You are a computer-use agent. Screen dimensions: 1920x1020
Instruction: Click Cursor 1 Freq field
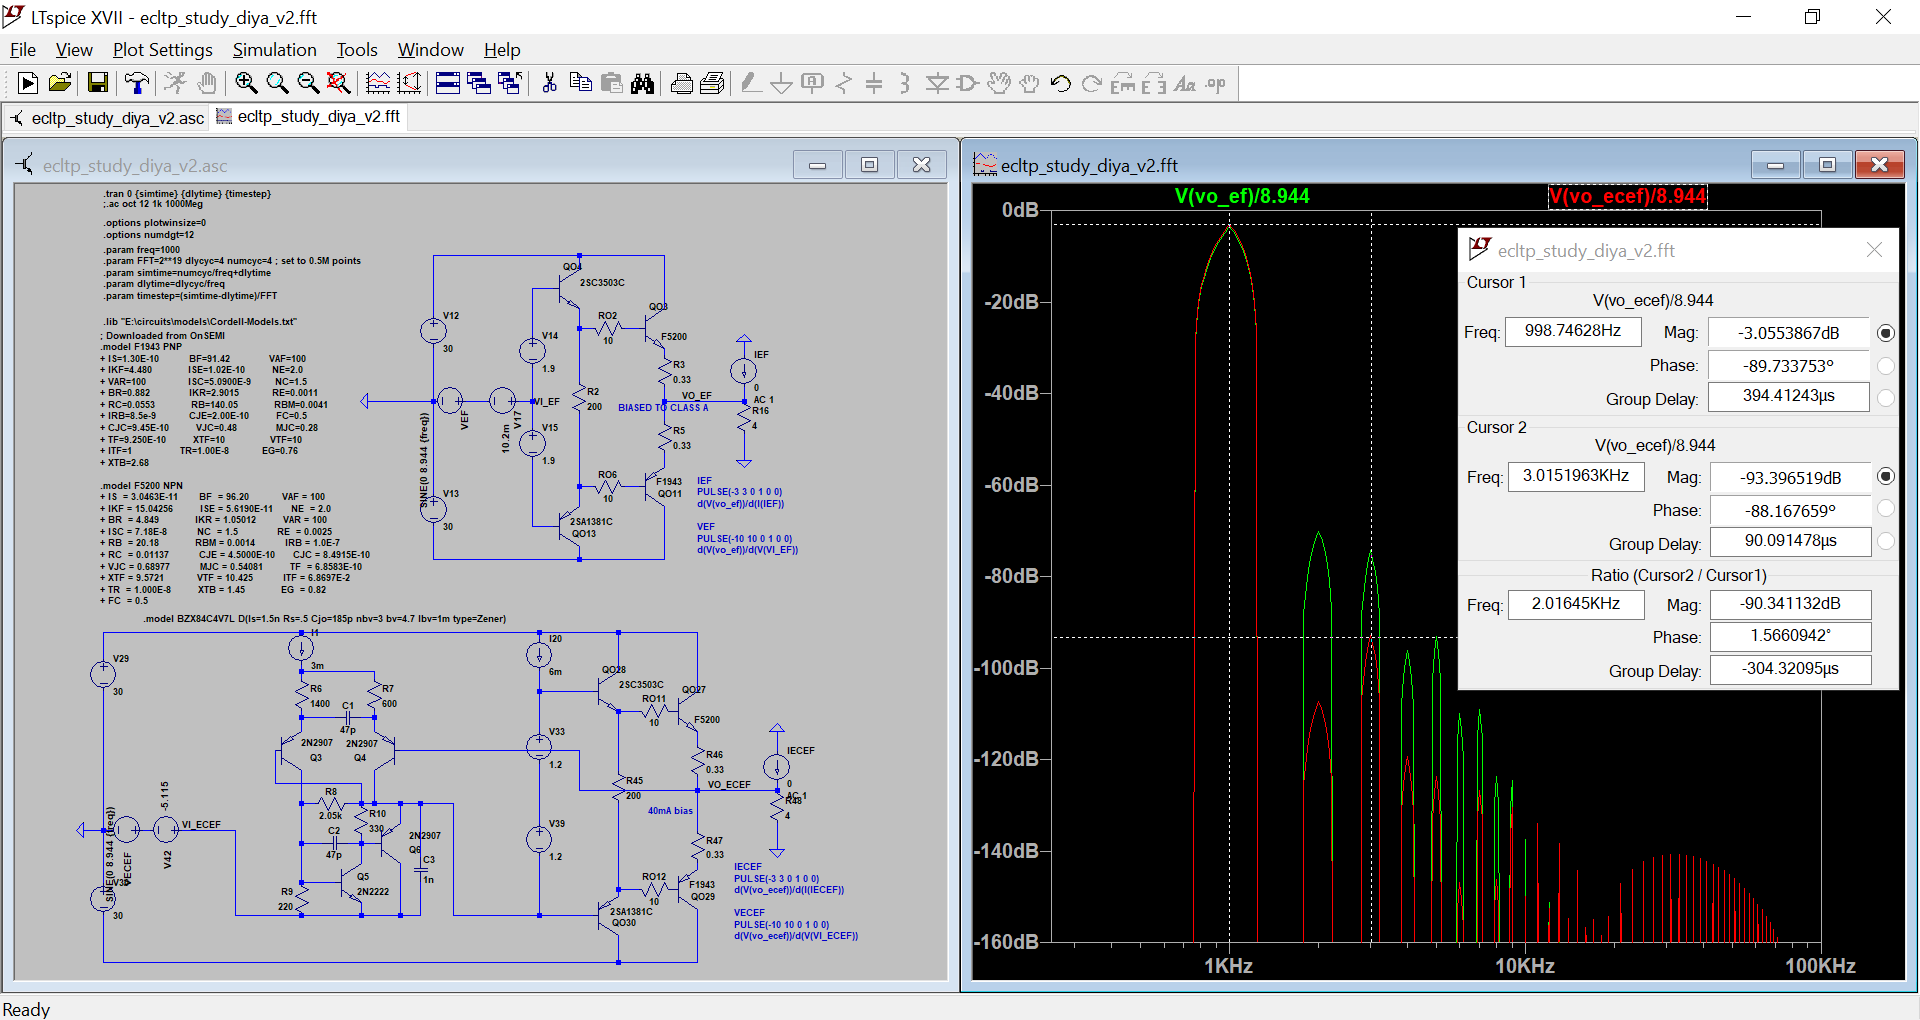pyautogui.click(x=1572, y=331)
